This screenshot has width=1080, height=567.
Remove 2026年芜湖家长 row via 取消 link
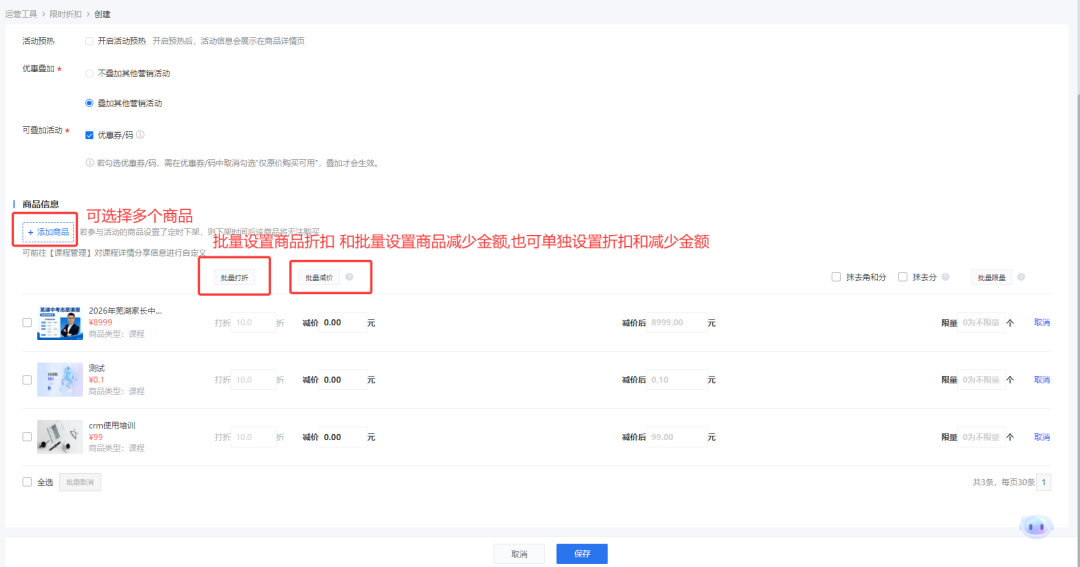[1042, 322]
